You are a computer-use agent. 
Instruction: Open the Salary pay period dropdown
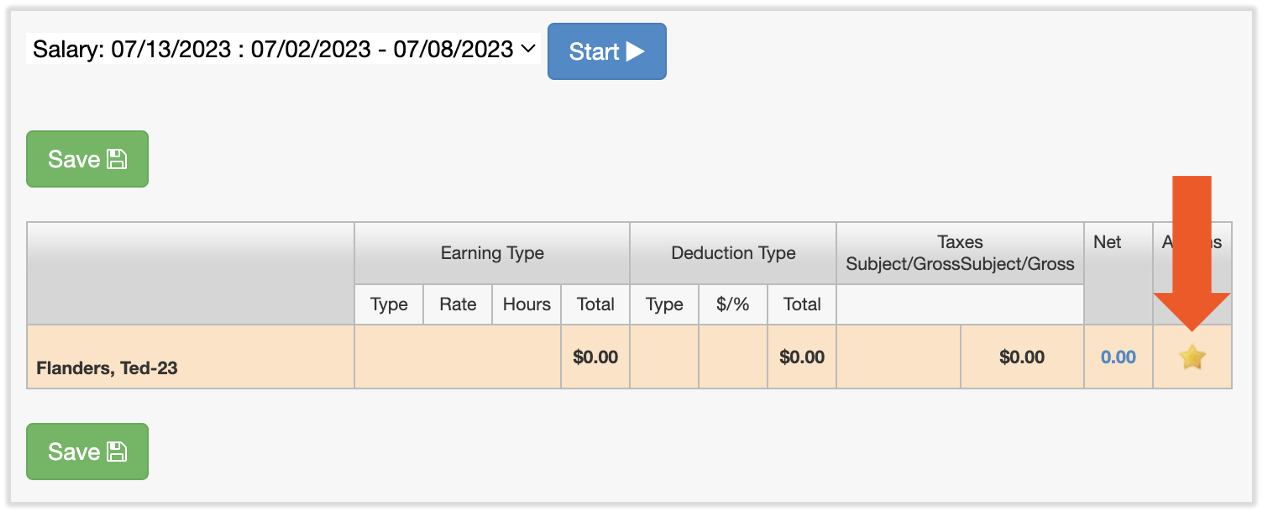pos(284,49)
